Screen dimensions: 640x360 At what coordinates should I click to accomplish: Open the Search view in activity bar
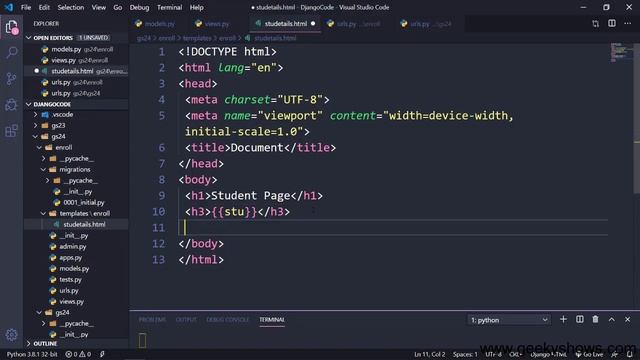pyautogui.click(x=11, y=52)
